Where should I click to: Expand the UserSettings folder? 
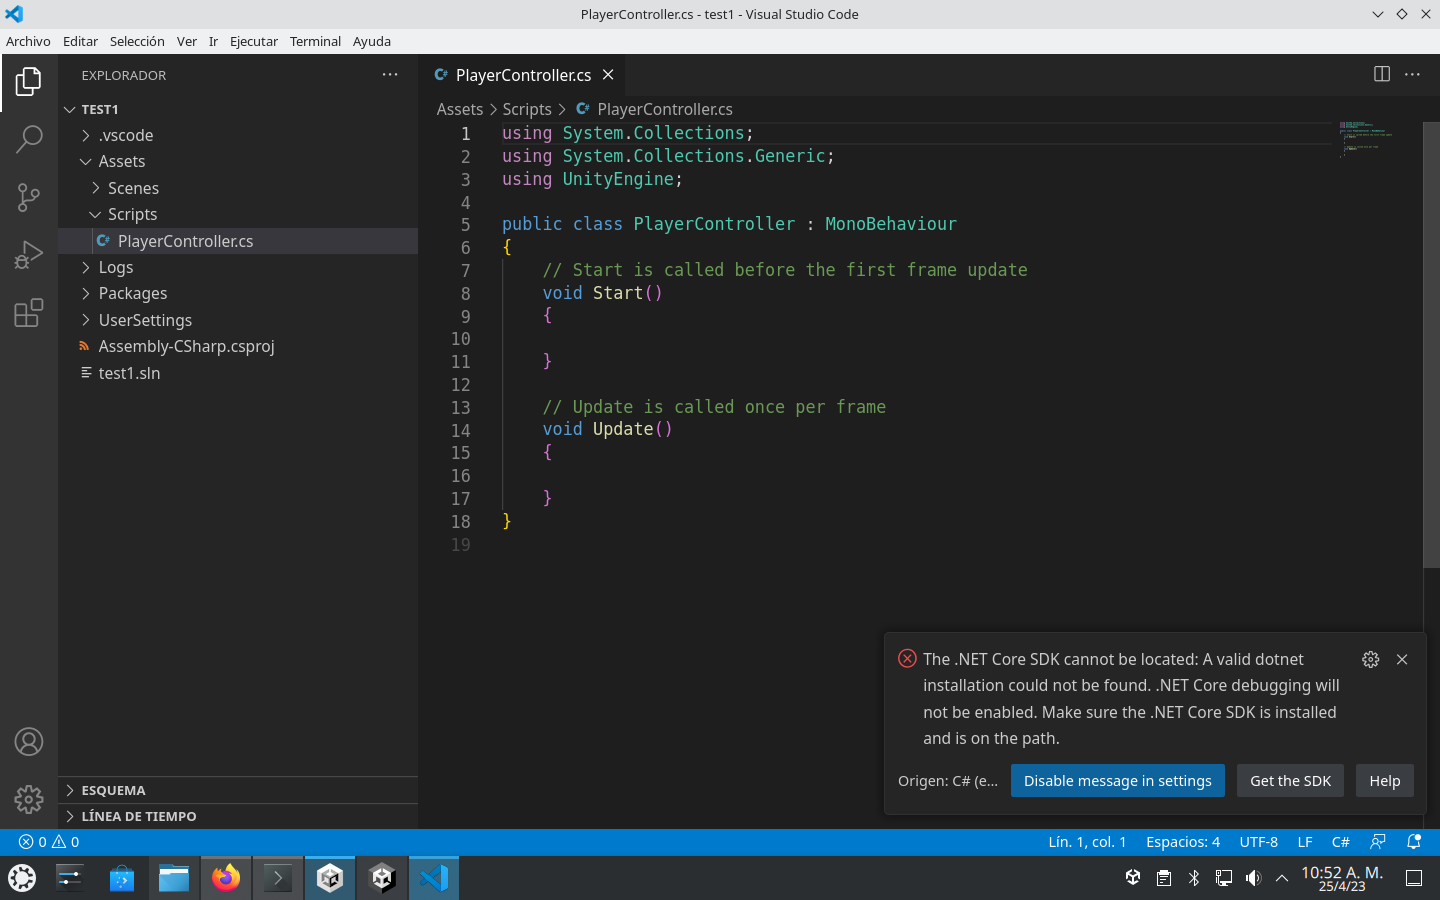point(238,320)
